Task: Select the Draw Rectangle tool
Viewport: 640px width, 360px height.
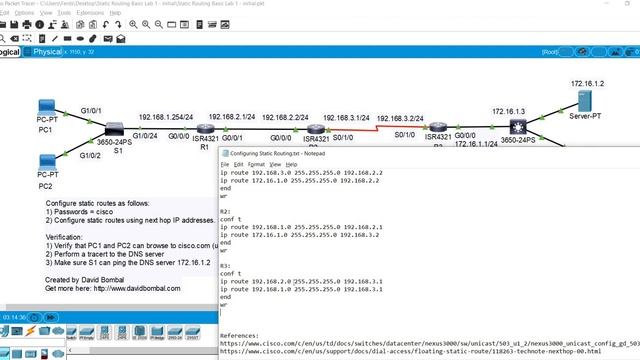Action: click(67, 39)
